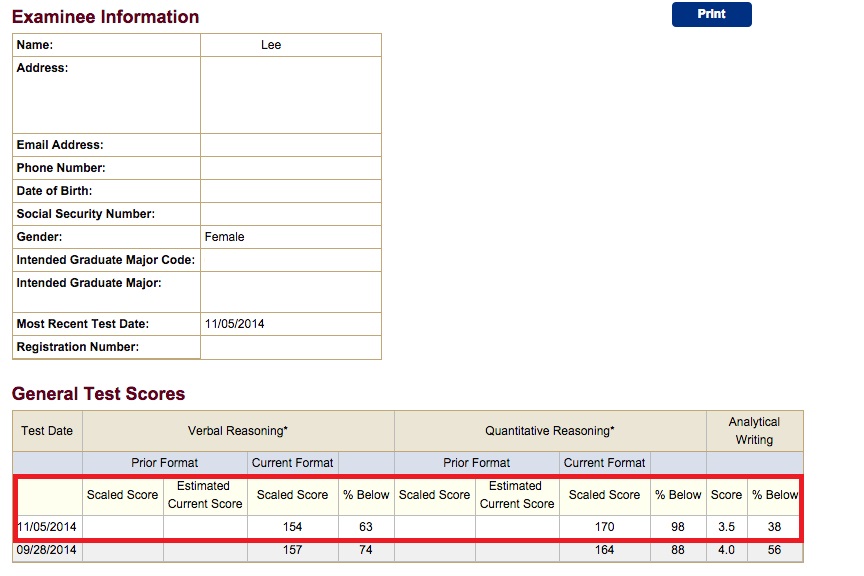Click verbal scaled score 157

(x=293, y=550)
